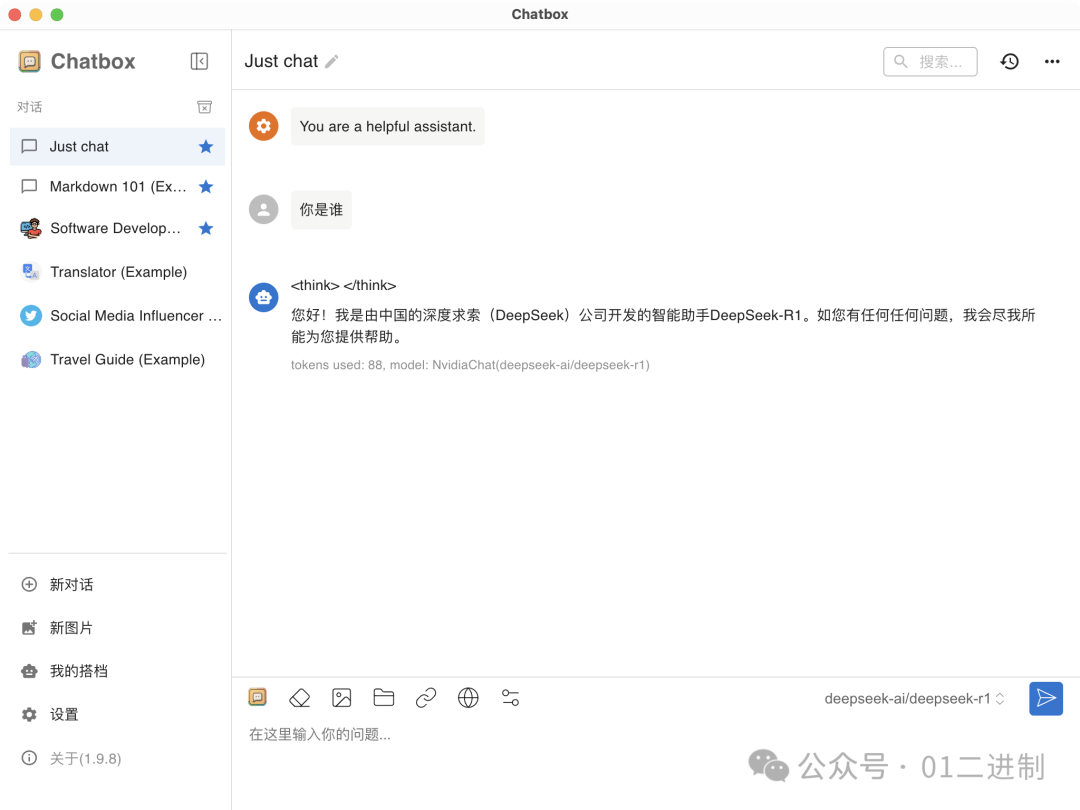
Task: Edit the Just chat title pencil icon
Action: (332, 61)
